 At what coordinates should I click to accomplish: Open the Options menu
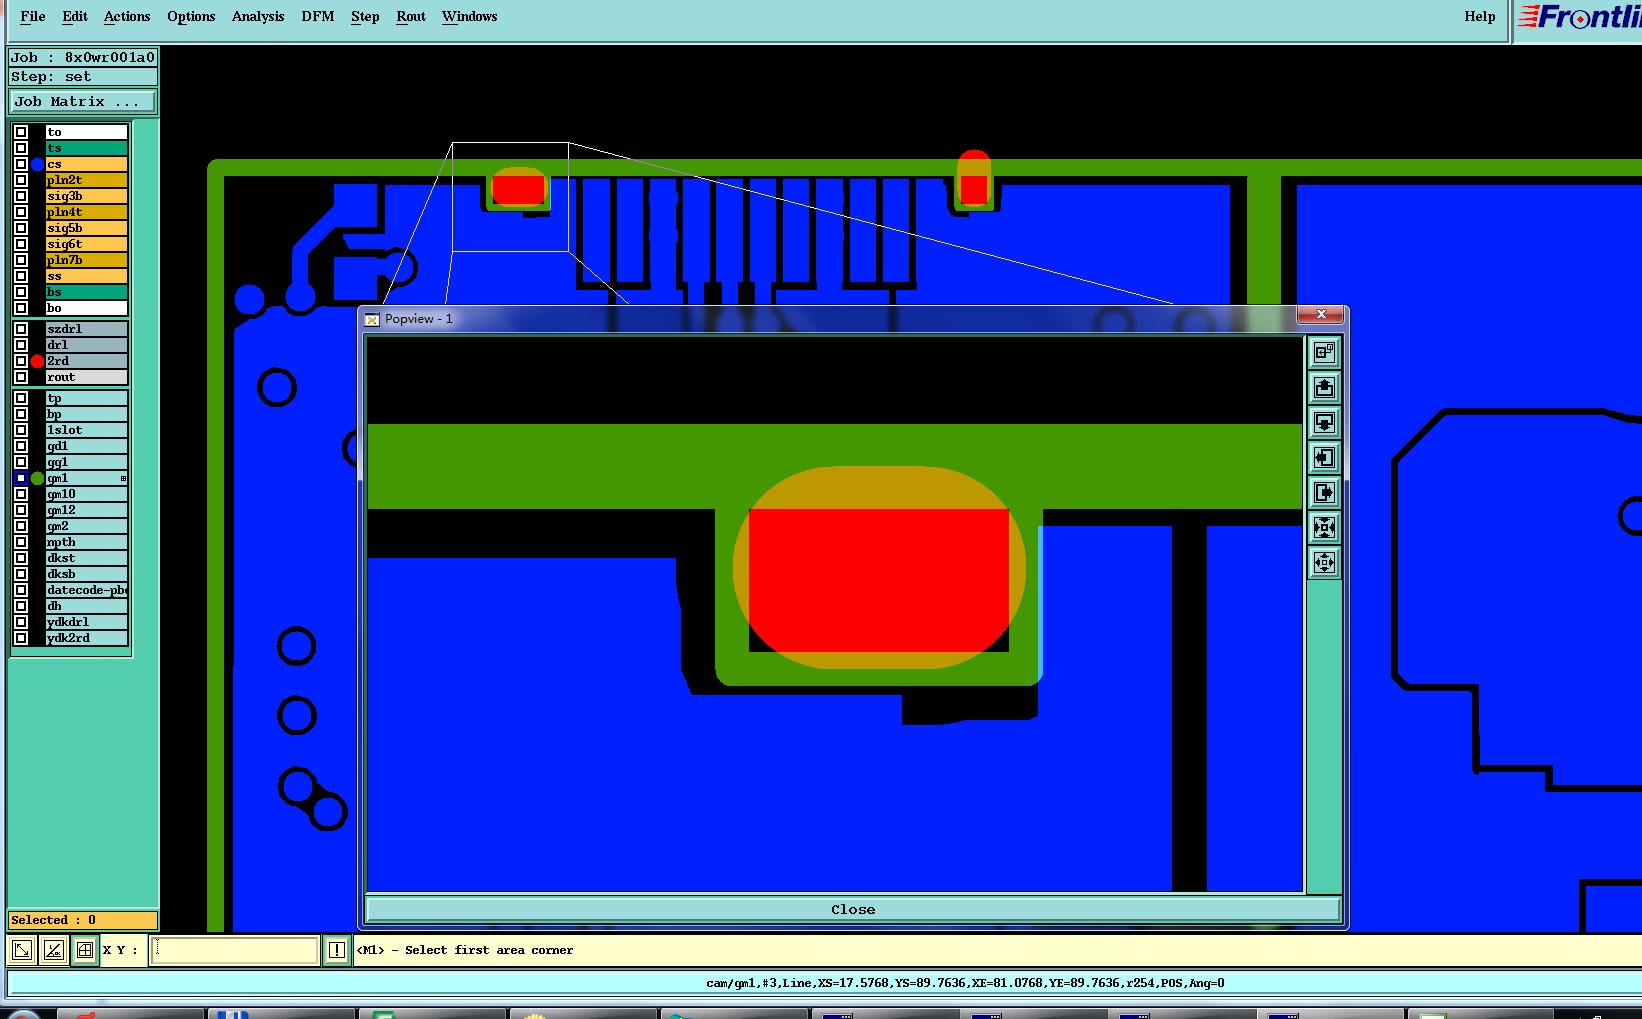[x=191, y=16]
